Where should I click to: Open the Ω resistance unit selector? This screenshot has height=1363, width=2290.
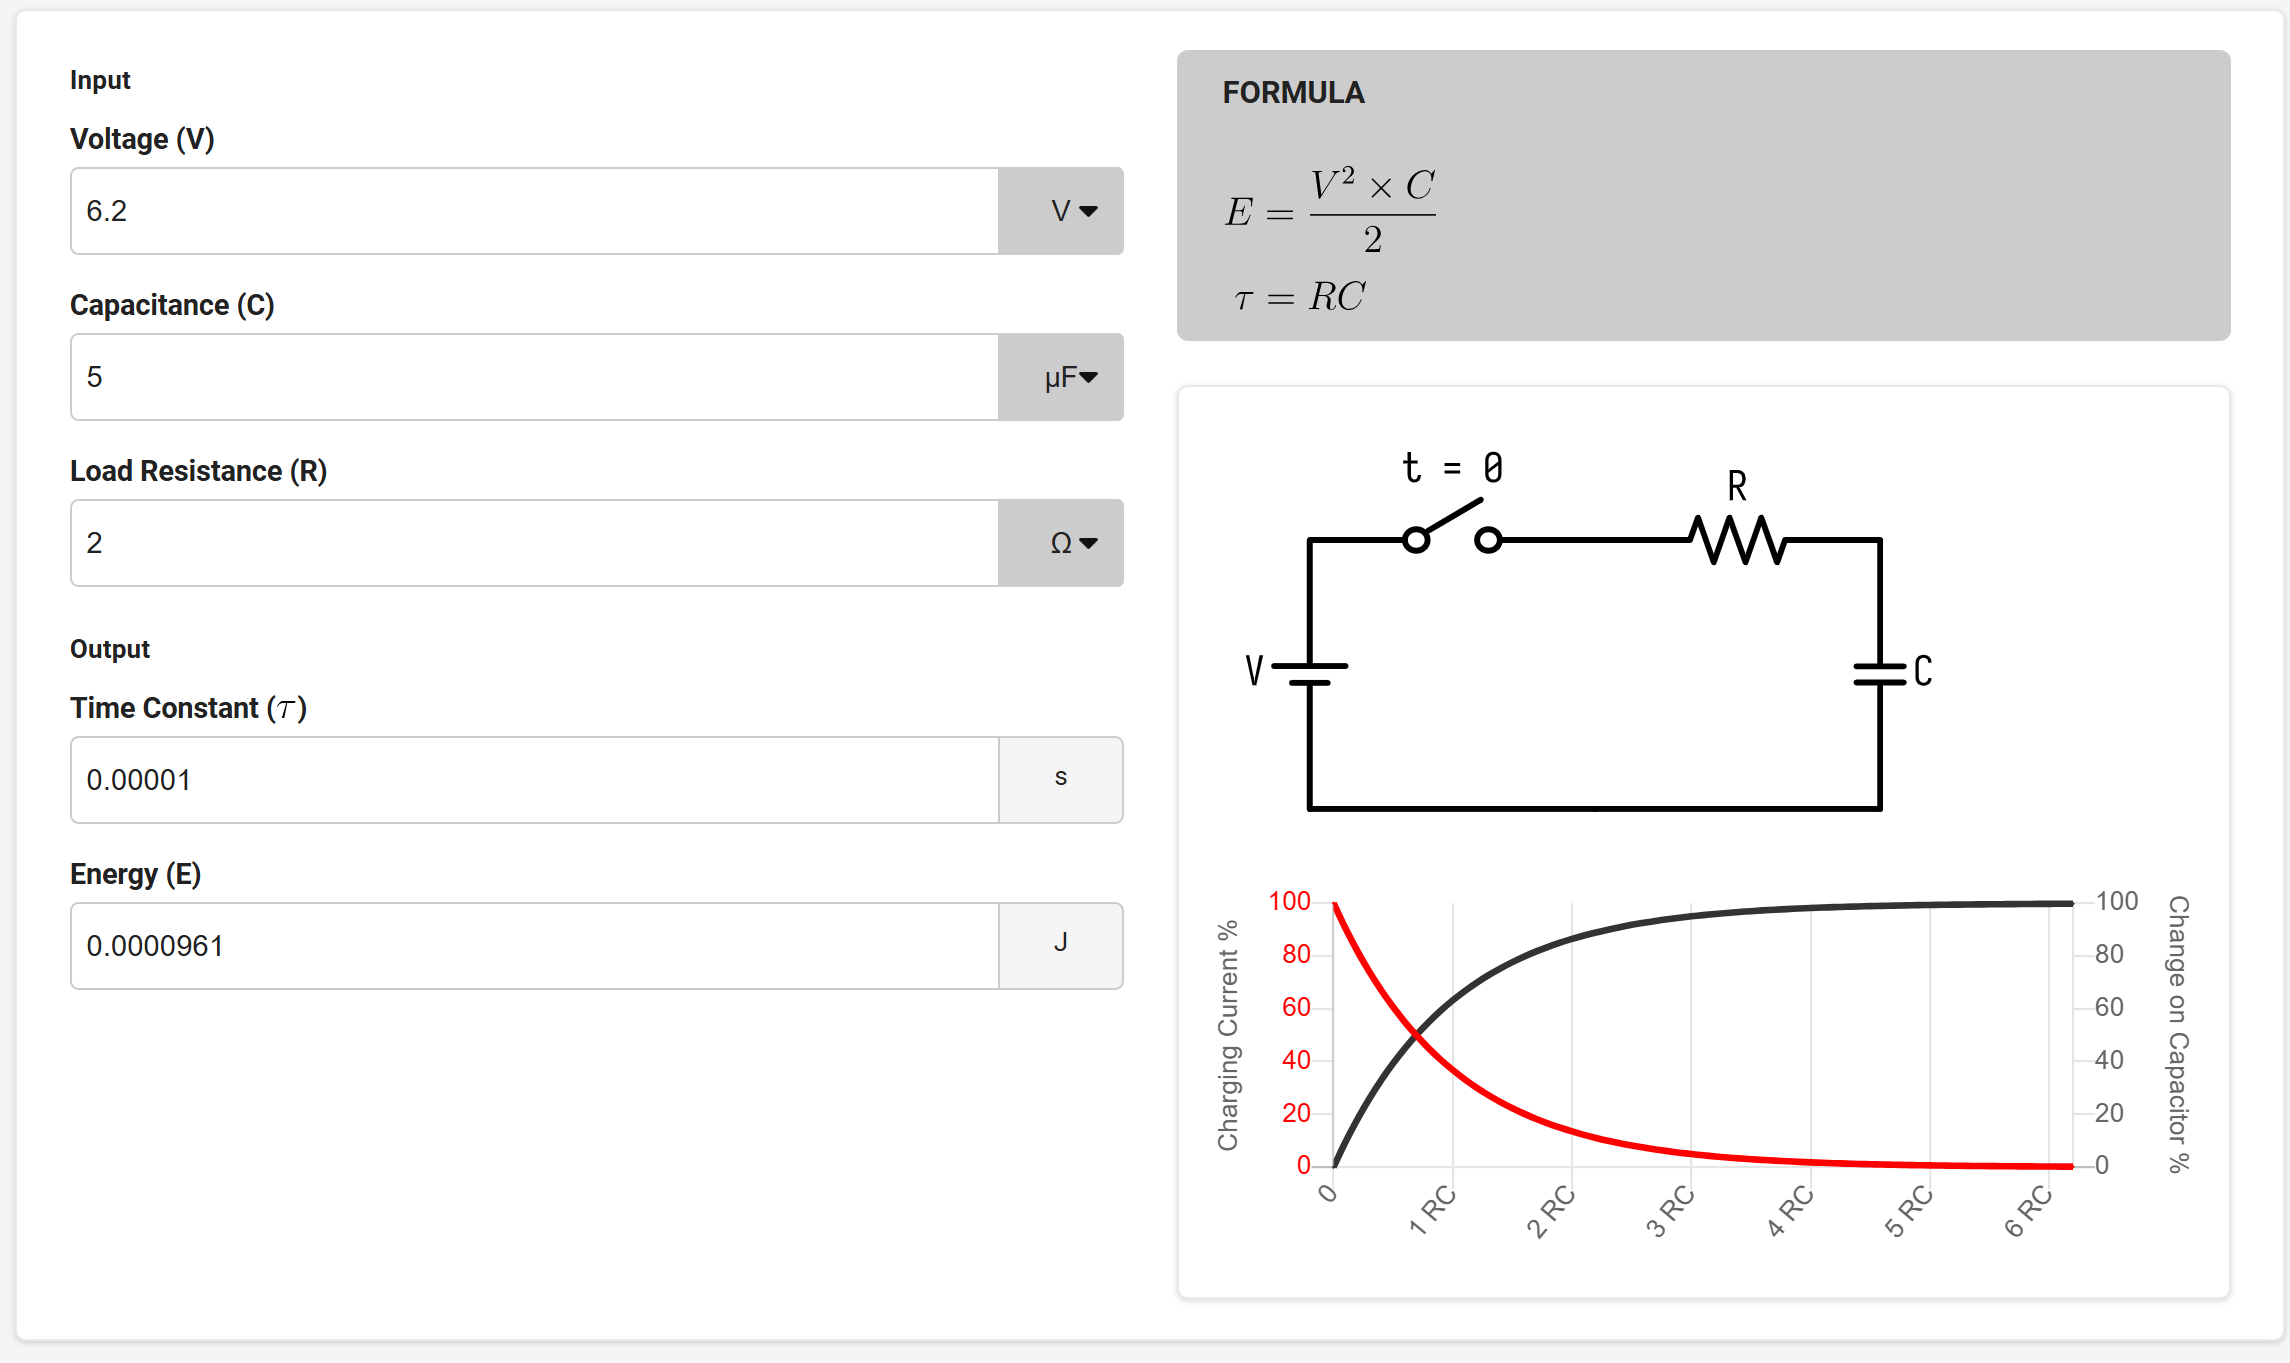(1061, 543)
